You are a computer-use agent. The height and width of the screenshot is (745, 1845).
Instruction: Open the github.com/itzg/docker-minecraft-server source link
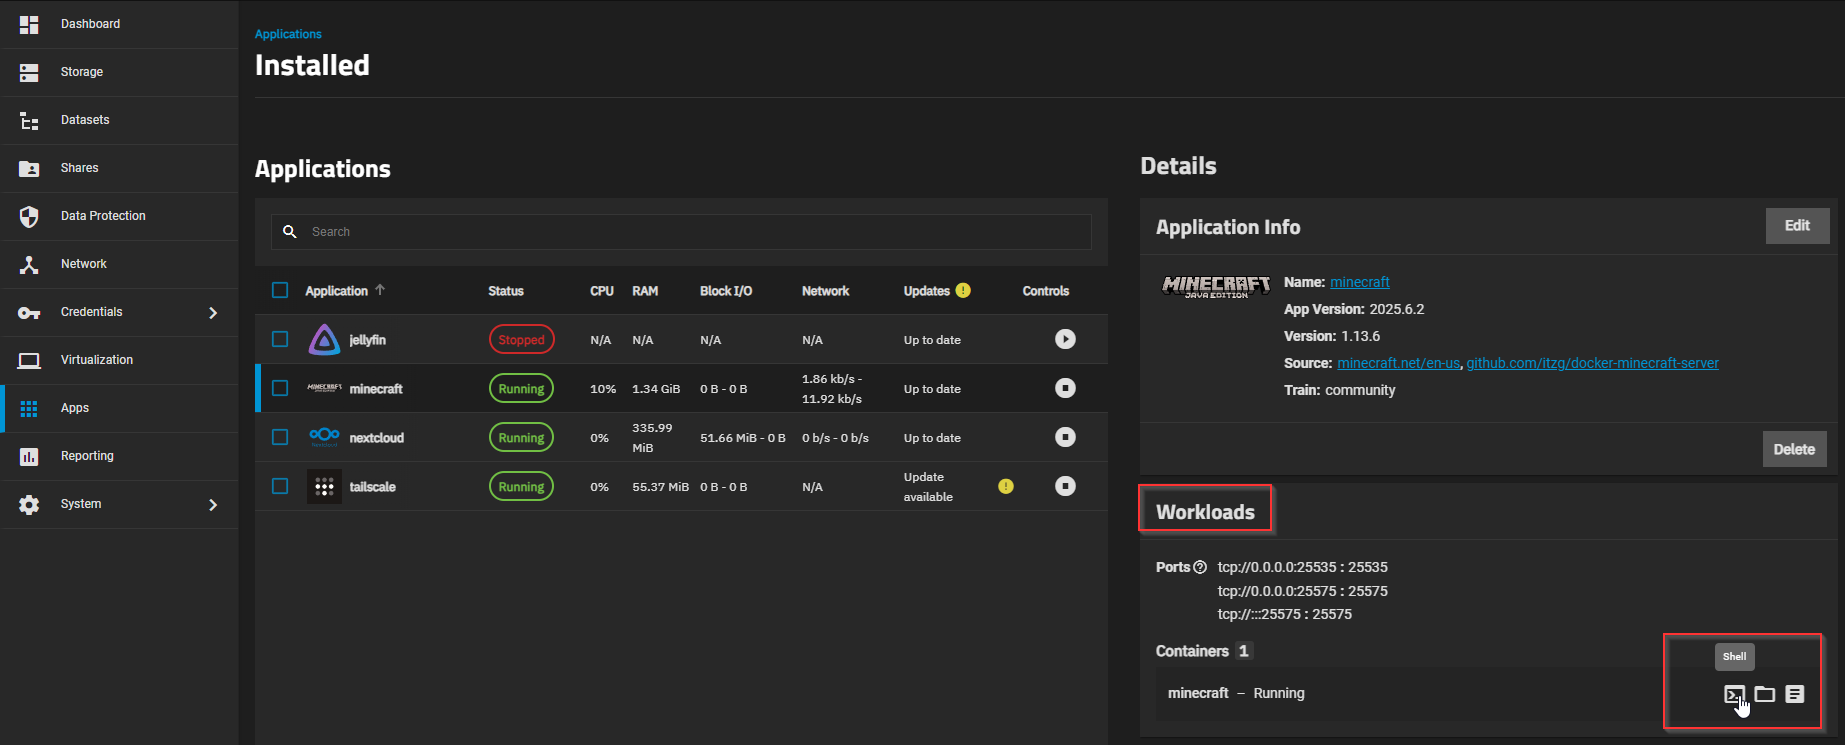1592,363
